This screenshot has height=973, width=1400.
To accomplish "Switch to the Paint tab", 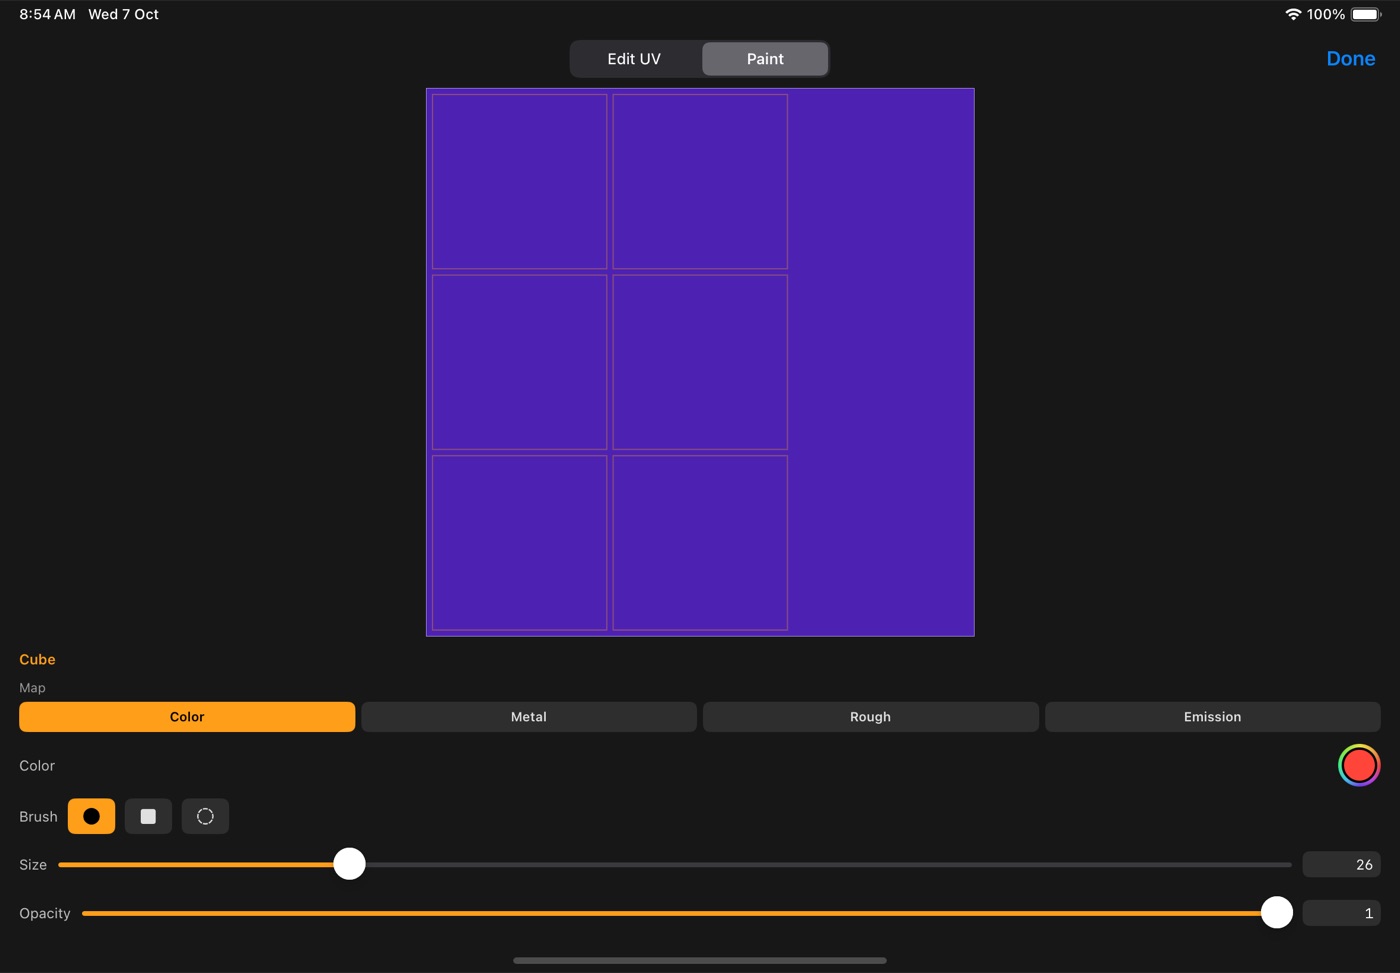I will tap(765, 59).
